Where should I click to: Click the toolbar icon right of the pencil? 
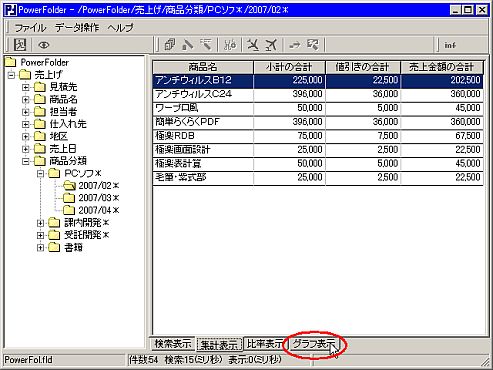[x=206, y=45]
